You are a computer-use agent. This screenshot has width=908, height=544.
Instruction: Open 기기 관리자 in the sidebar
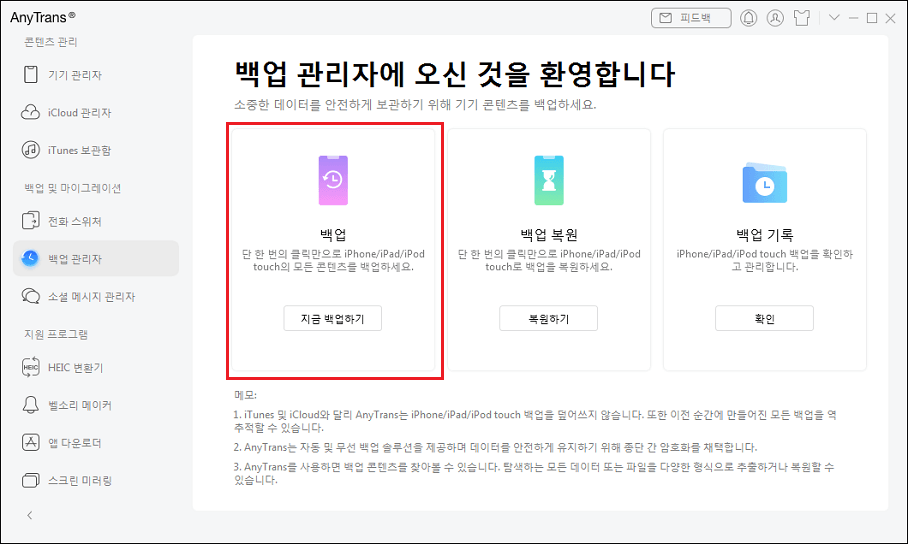pyautogui.click(x=75, y=75)
